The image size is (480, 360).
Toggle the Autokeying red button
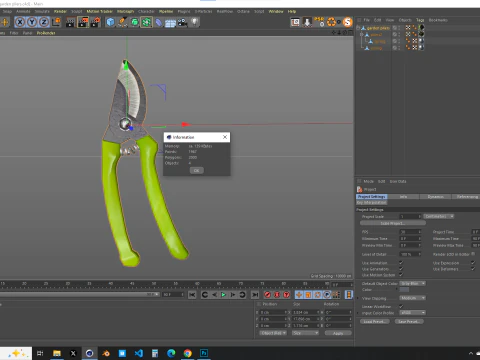[x=277, y=295]
